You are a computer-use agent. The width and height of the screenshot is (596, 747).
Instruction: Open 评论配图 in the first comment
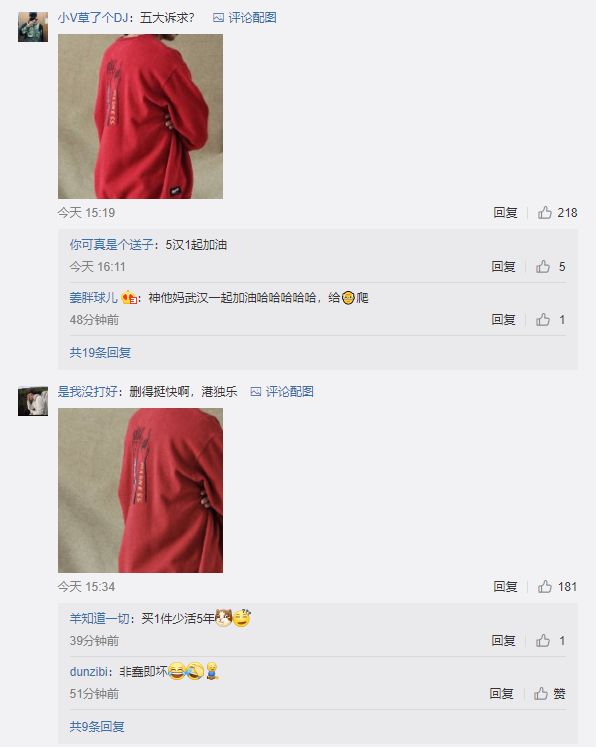point(244,18)
